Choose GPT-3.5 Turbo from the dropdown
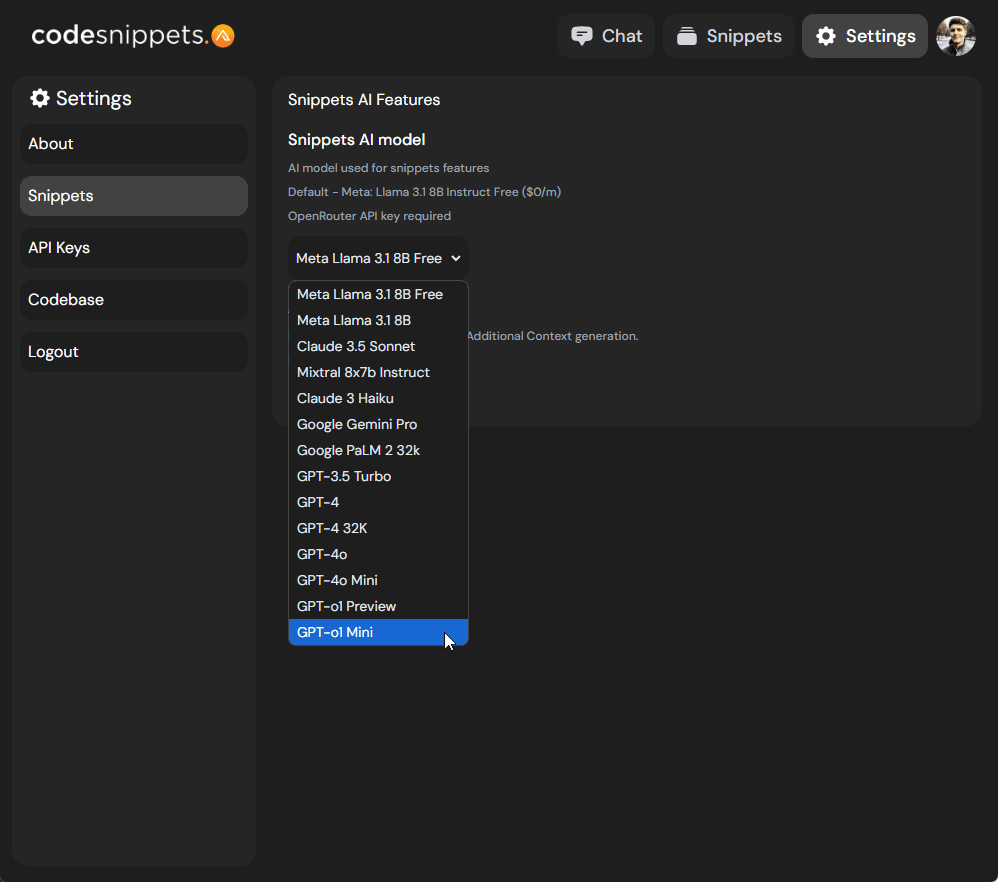Image resolution: width=998 pixels, height=882 pixels. coord(378,477)
